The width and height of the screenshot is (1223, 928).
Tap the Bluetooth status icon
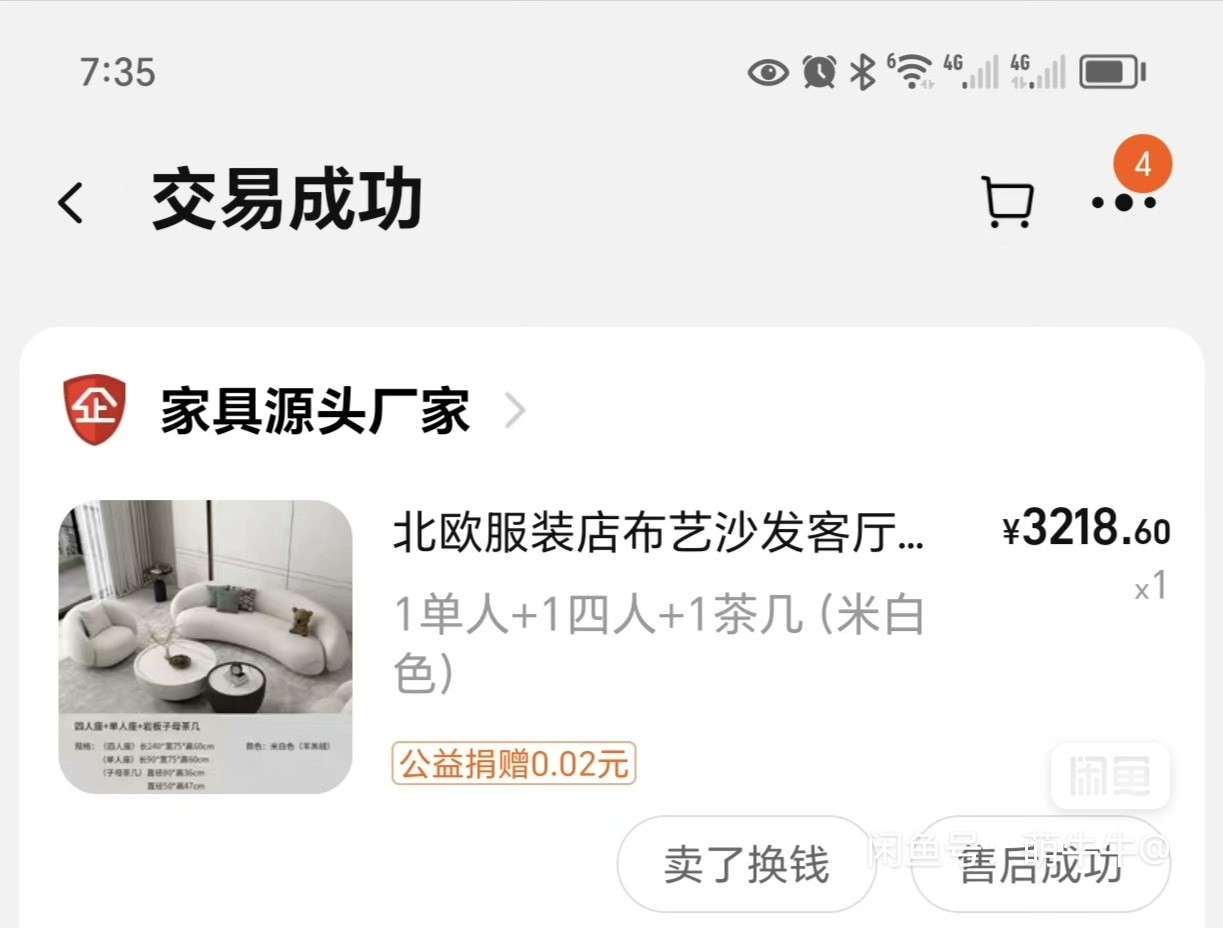tap(862, 72)
